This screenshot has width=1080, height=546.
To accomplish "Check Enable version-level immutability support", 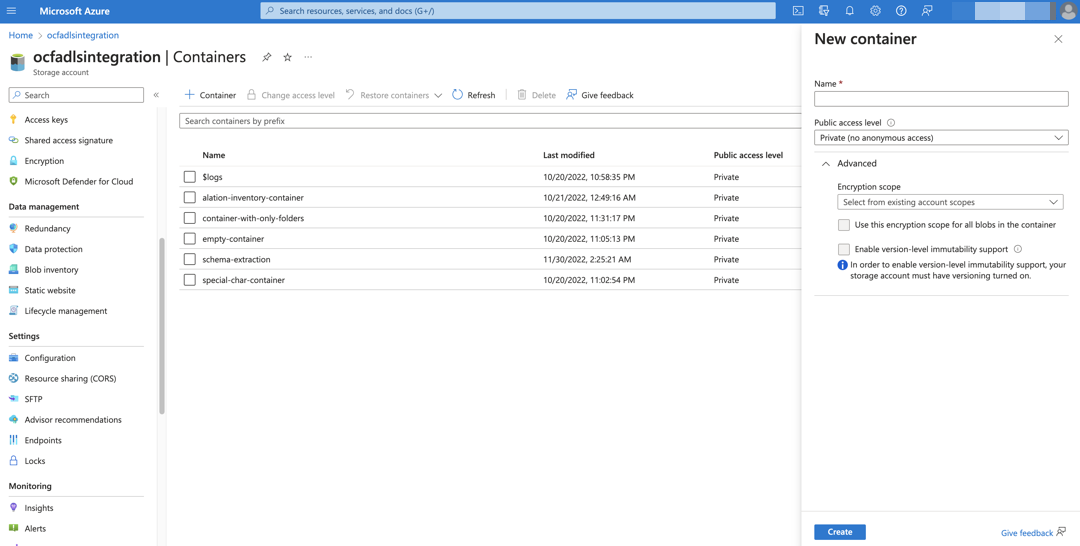I will pyautogui.click(x=844, y=249).
